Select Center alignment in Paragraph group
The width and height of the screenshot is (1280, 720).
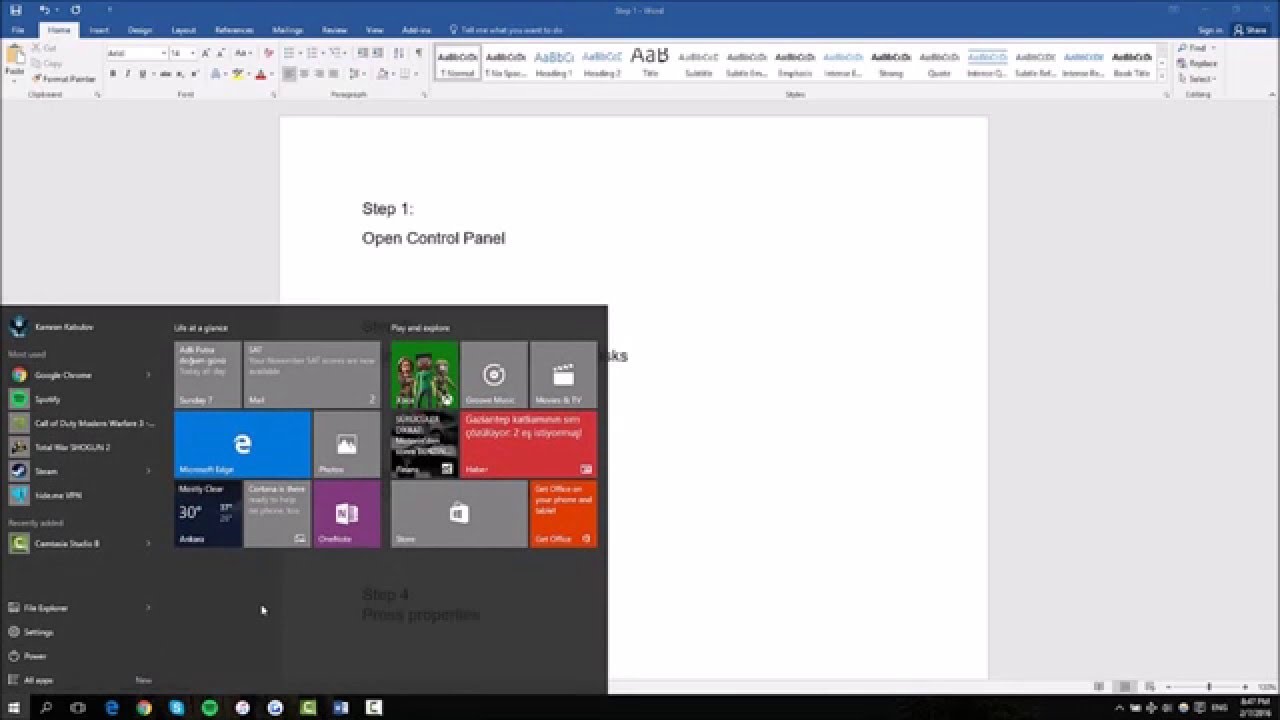pyautogui.click(x=304, y=74)
